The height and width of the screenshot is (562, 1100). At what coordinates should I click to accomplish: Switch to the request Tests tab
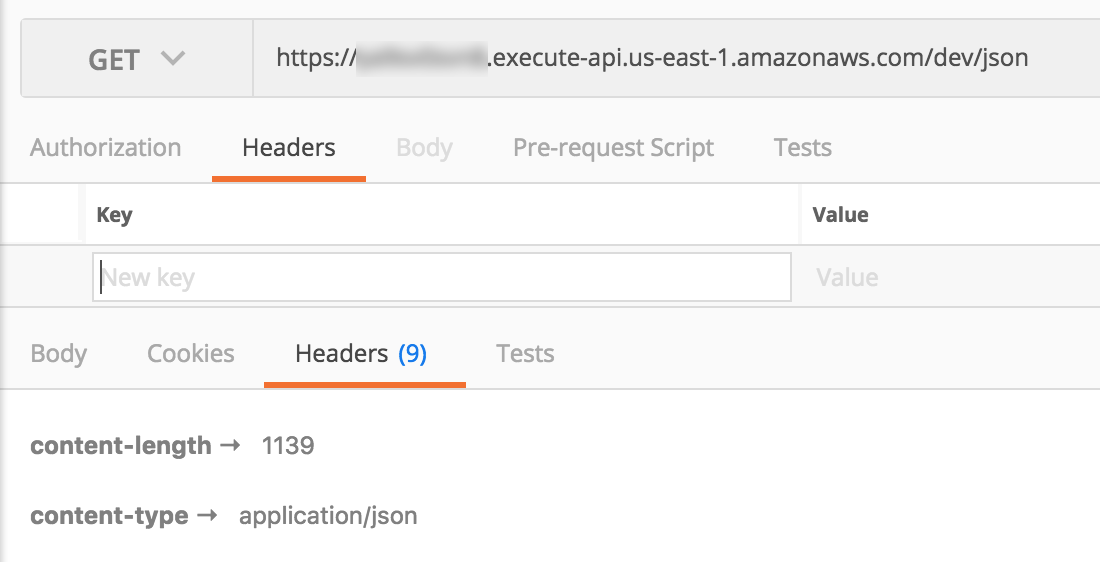point(803,149)
